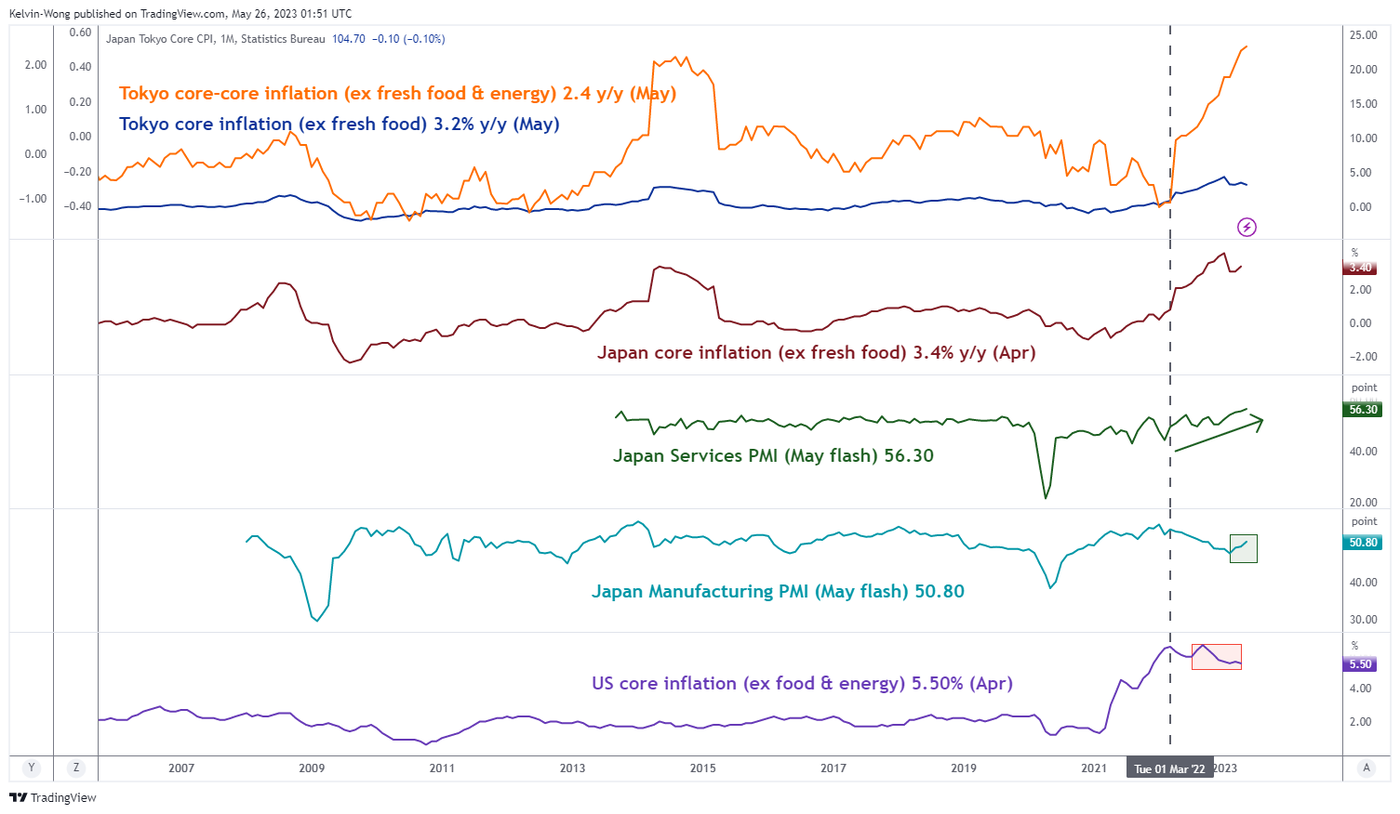Click the TradingView logo icon
This screenshot has height=814, width=1400.
(18, 798)
